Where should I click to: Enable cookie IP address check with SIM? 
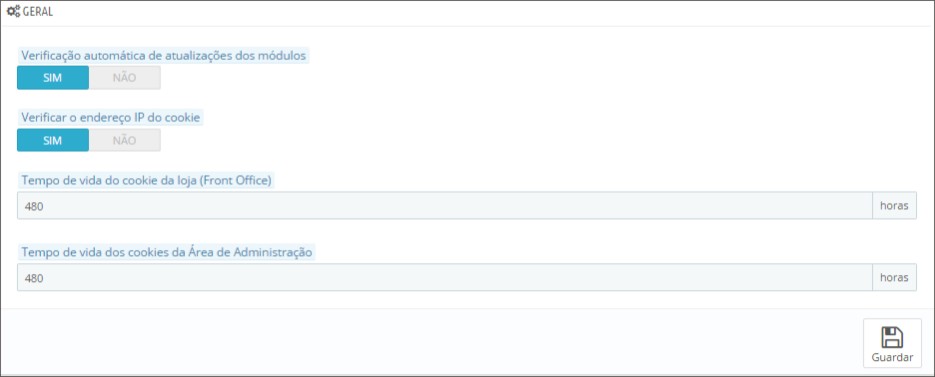point(52,140)
